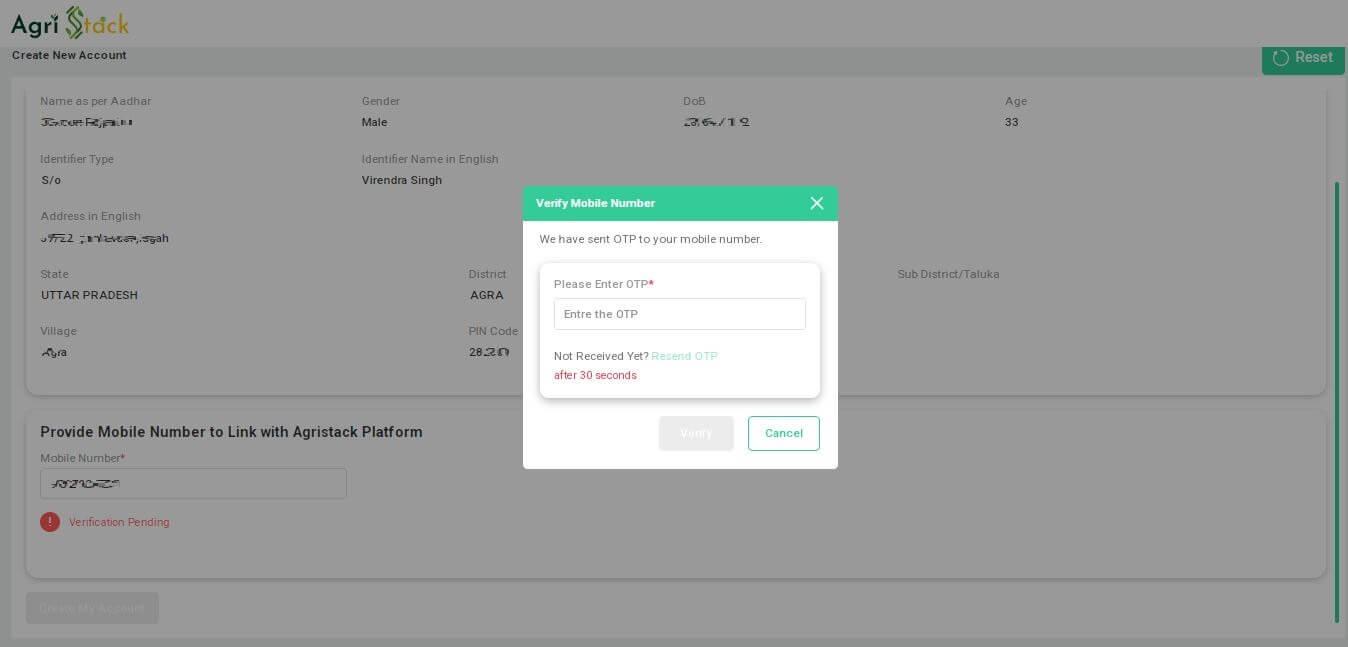Click the OTP entry field
Screen dimensions: 1348x647
[680, 314]
